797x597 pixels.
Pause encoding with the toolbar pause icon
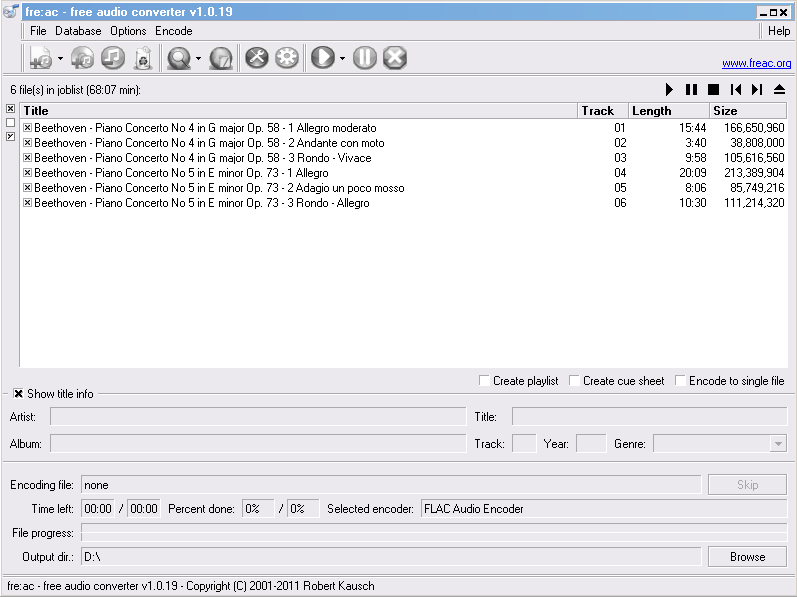click(x=365, y=58)
